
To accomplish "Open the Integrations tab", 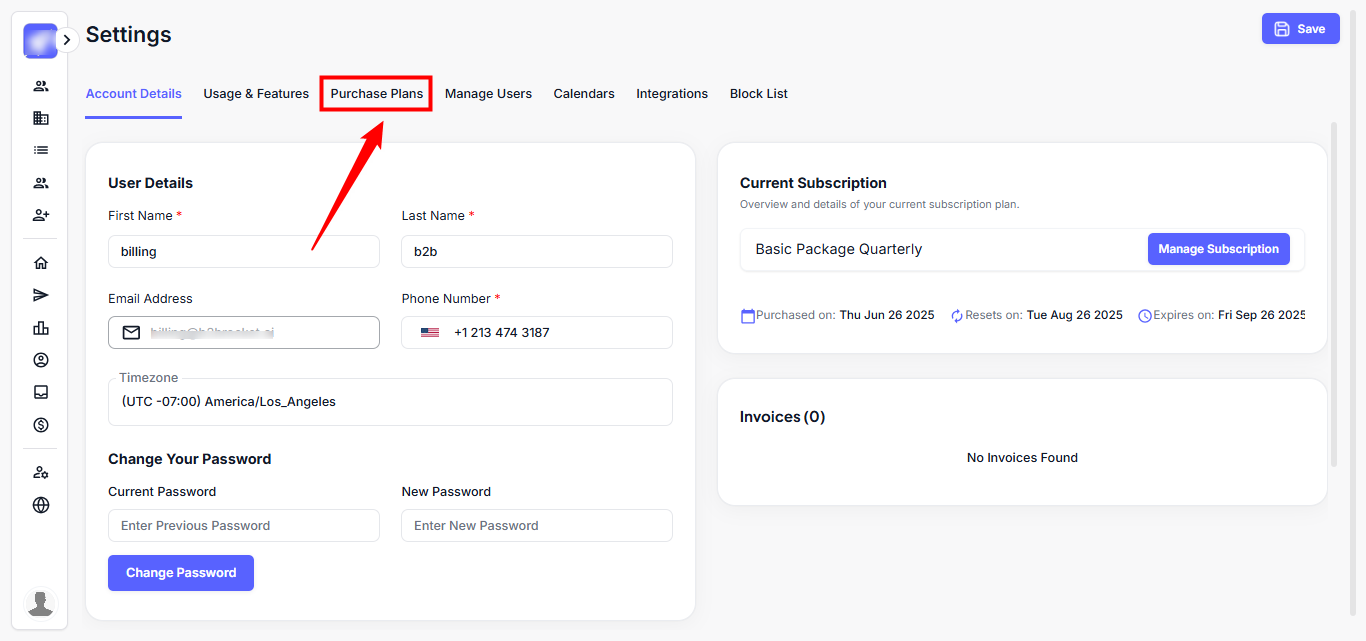I will tap(672, 94).
